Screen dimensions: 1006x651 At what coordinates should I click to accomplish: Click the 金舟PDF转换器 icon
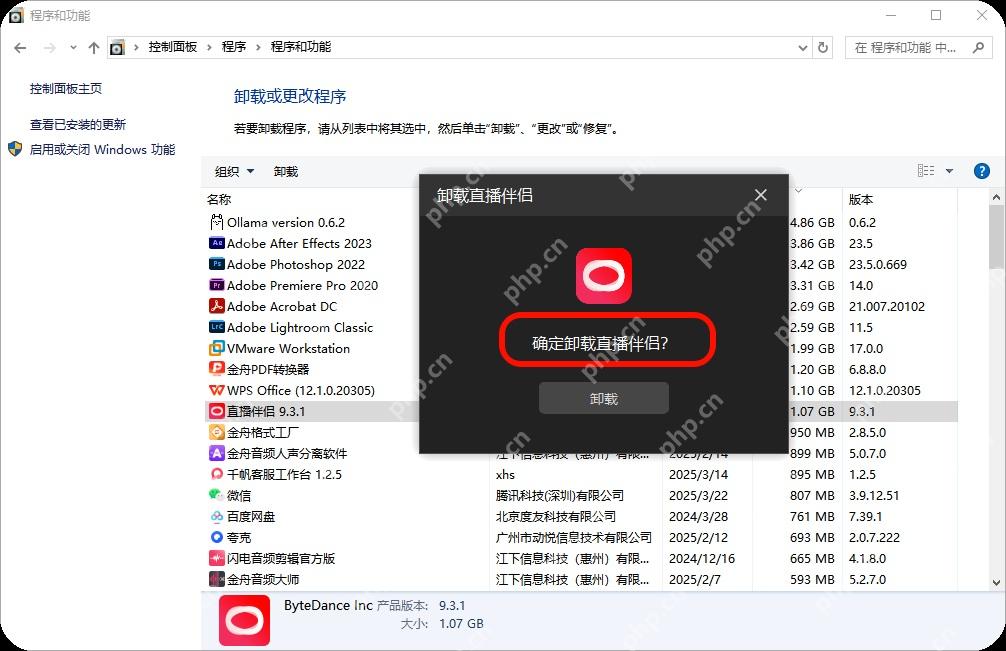[217, 369]
